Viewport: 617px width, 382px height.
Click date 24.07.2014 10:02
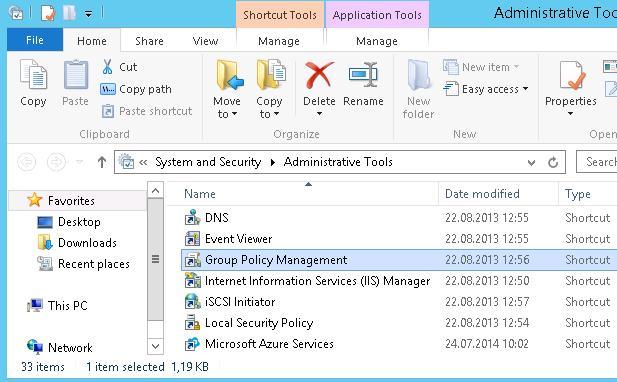[x=487, y=344]
